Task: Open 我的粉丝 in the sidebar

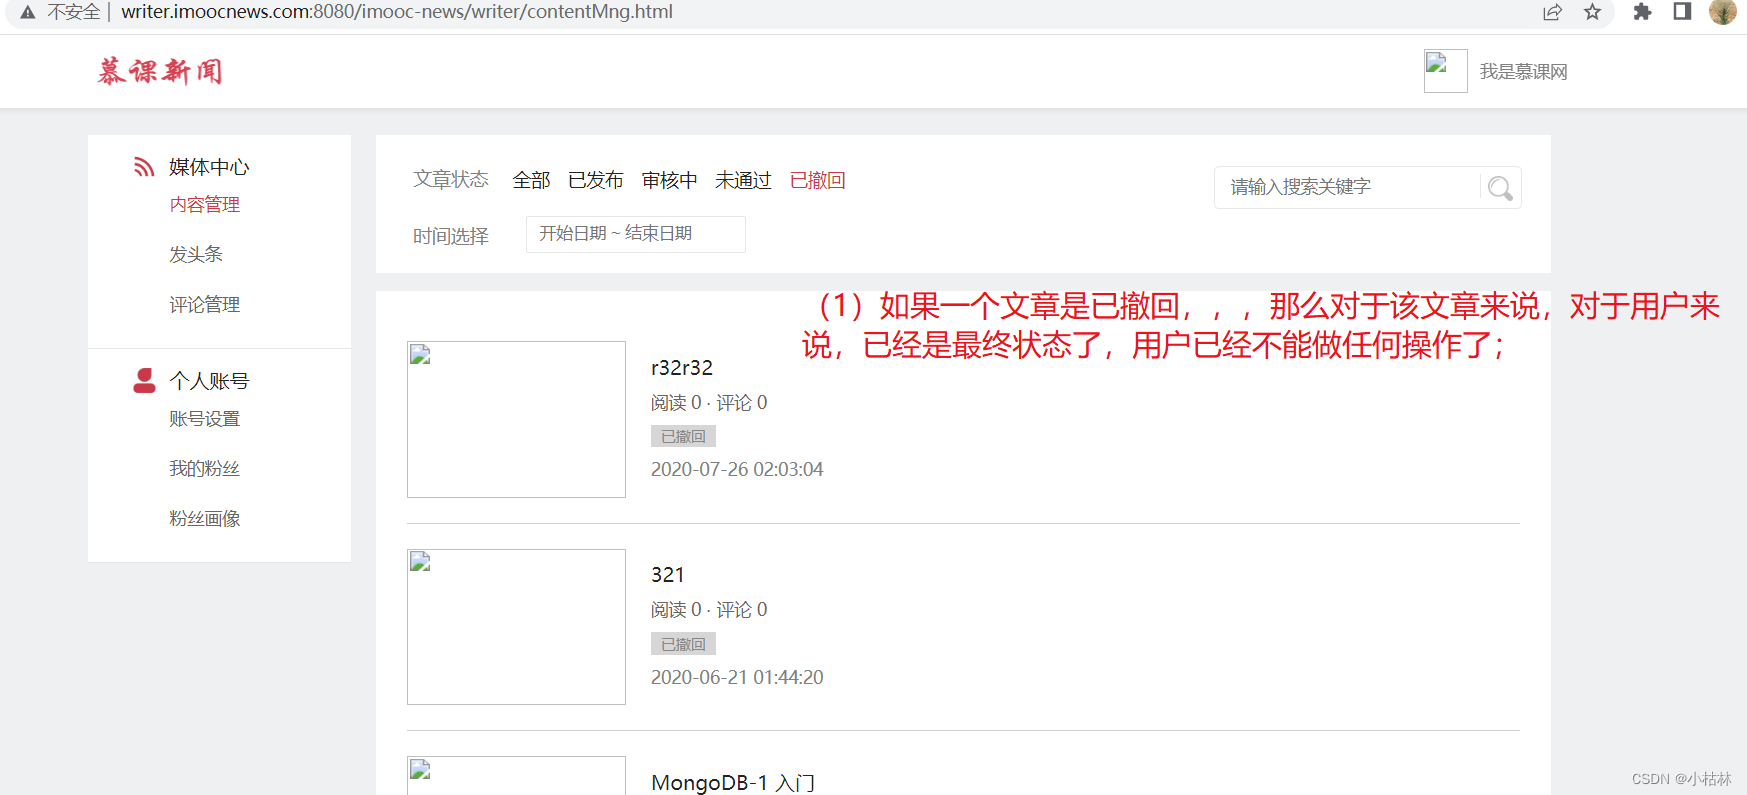Action: tap(204, 468)
